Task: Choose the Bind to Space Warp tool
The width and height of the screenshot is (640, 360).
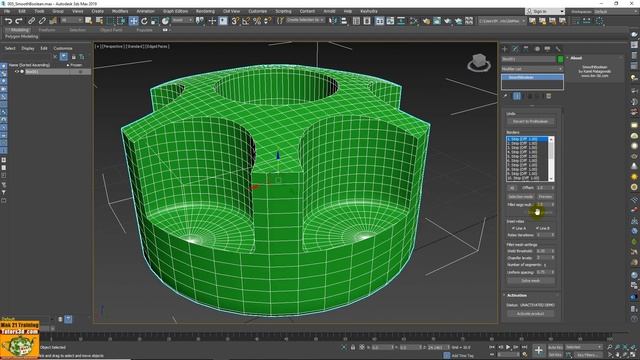Action: (53, 20)
